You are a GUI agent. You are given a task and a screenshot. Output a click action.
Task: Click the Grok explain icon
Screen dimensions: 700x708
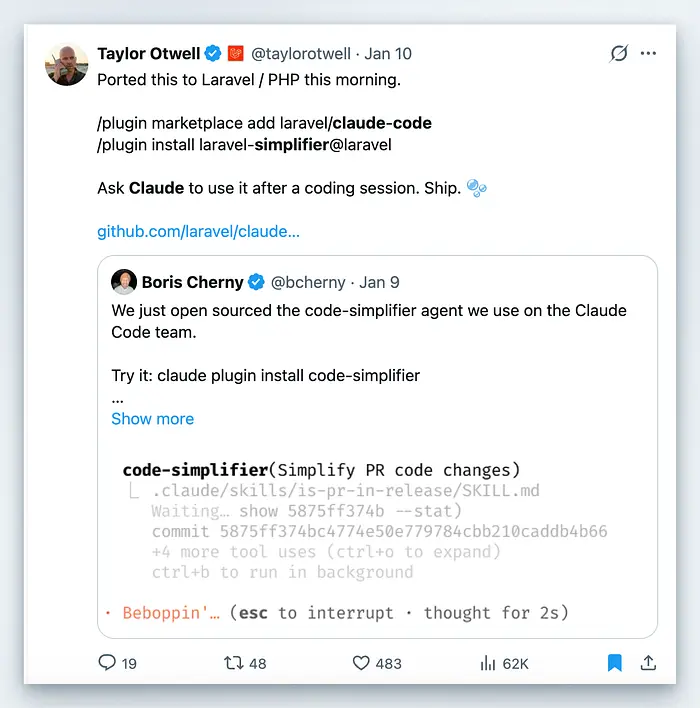[x=619, y=53]
